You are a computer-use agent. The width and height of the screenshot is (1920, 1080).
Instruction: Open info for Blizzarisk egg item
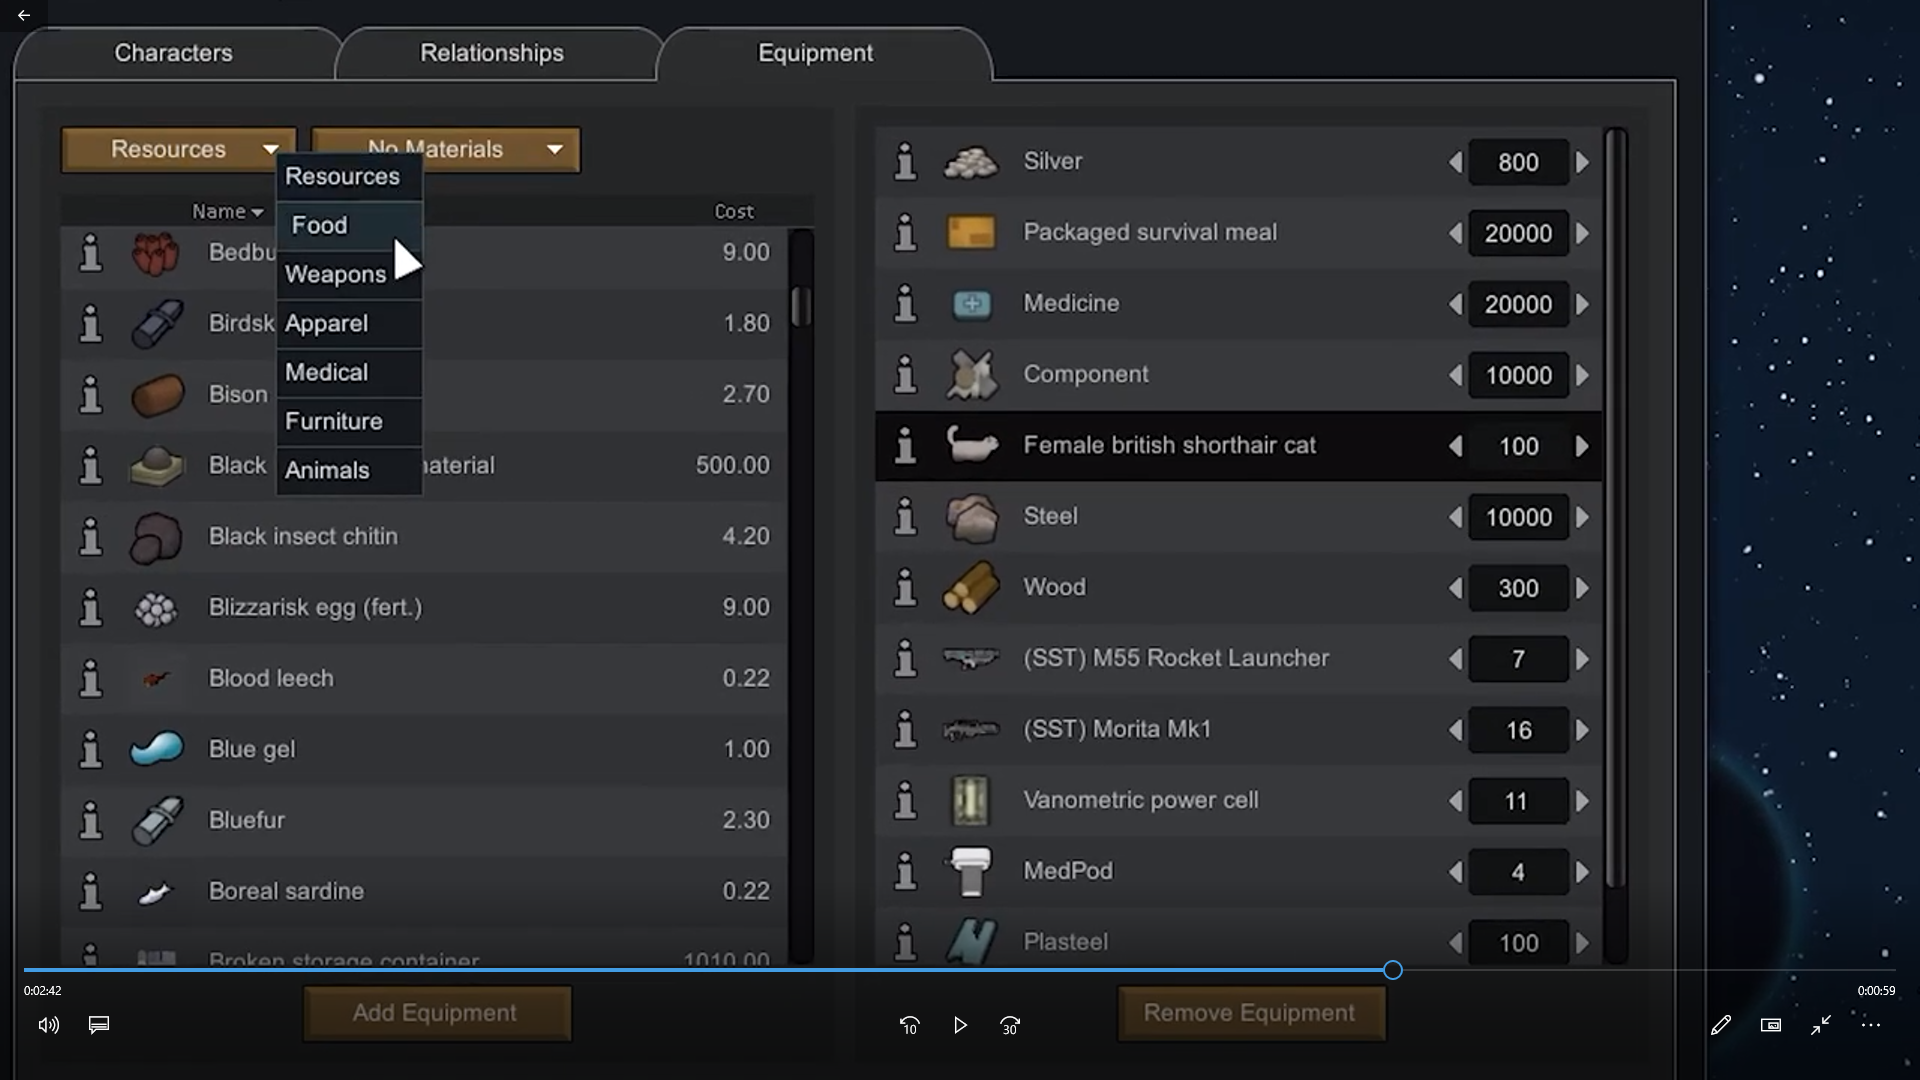pyautogui.click(x=91, y=607)
